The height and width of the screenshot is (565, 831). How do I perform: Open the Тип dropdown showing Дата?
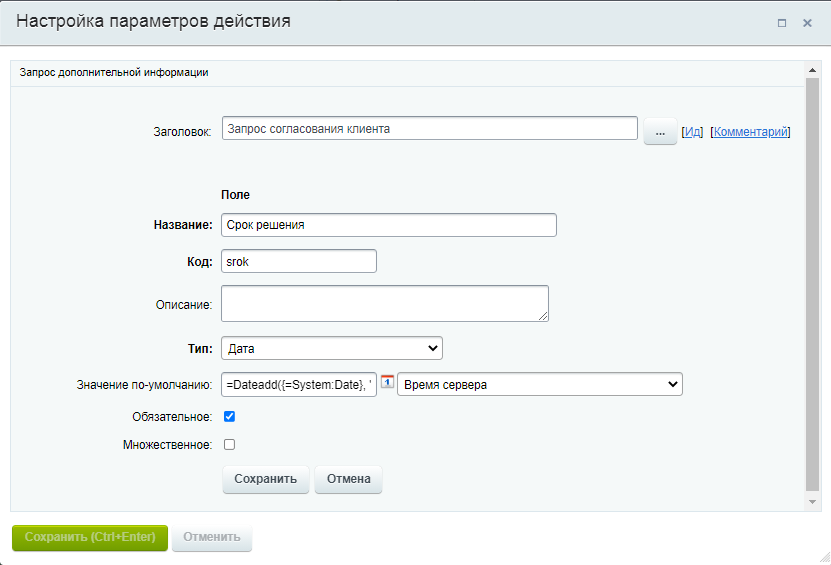coord(332,348)
